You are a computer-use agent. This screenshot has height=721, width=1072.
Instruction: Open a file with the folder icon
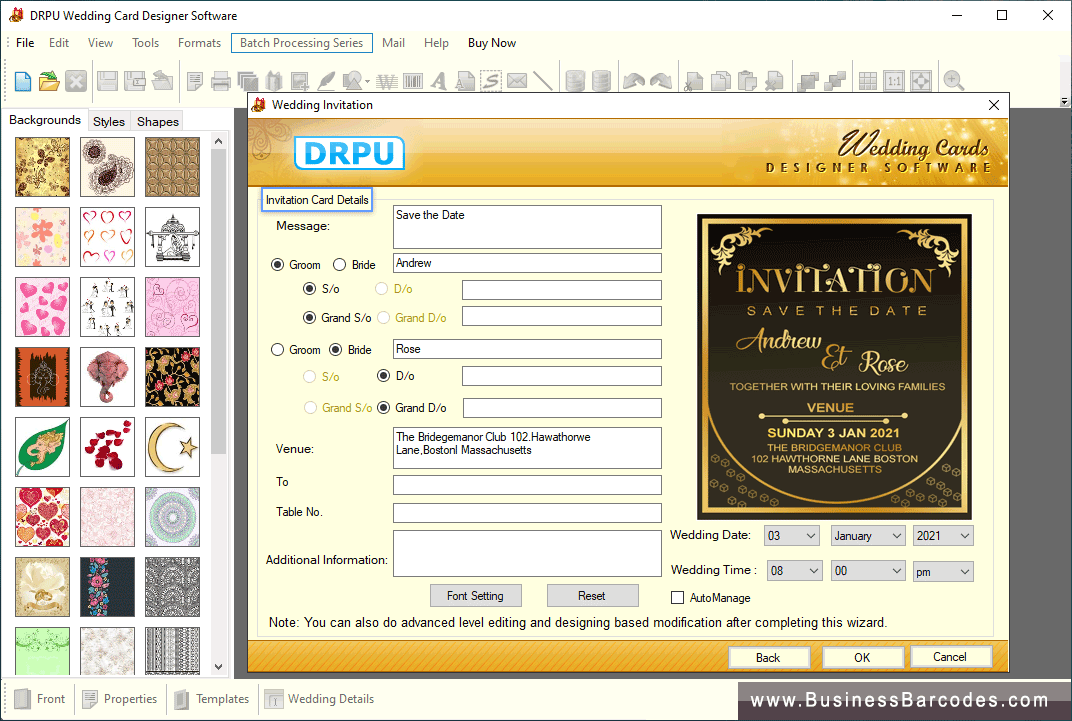pos(49,81)
